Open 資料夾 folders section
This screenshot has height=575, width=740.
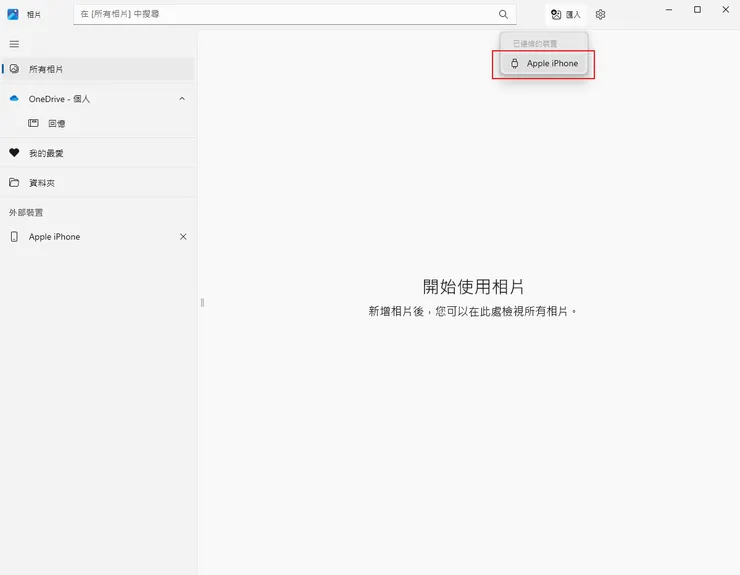tap(98, 183)
